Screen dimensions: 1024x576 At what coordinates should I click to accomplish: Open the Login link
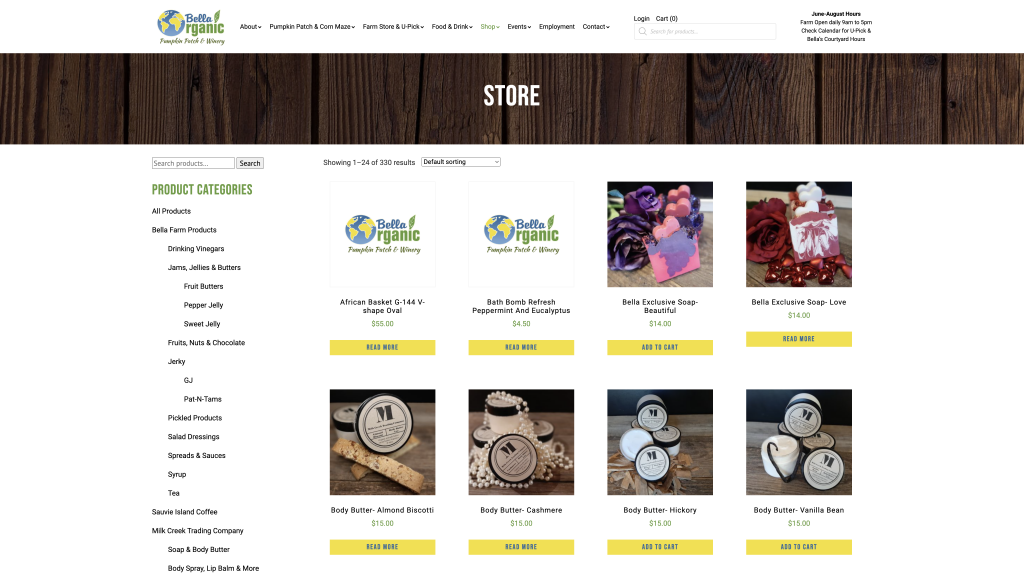coord(641,18)
